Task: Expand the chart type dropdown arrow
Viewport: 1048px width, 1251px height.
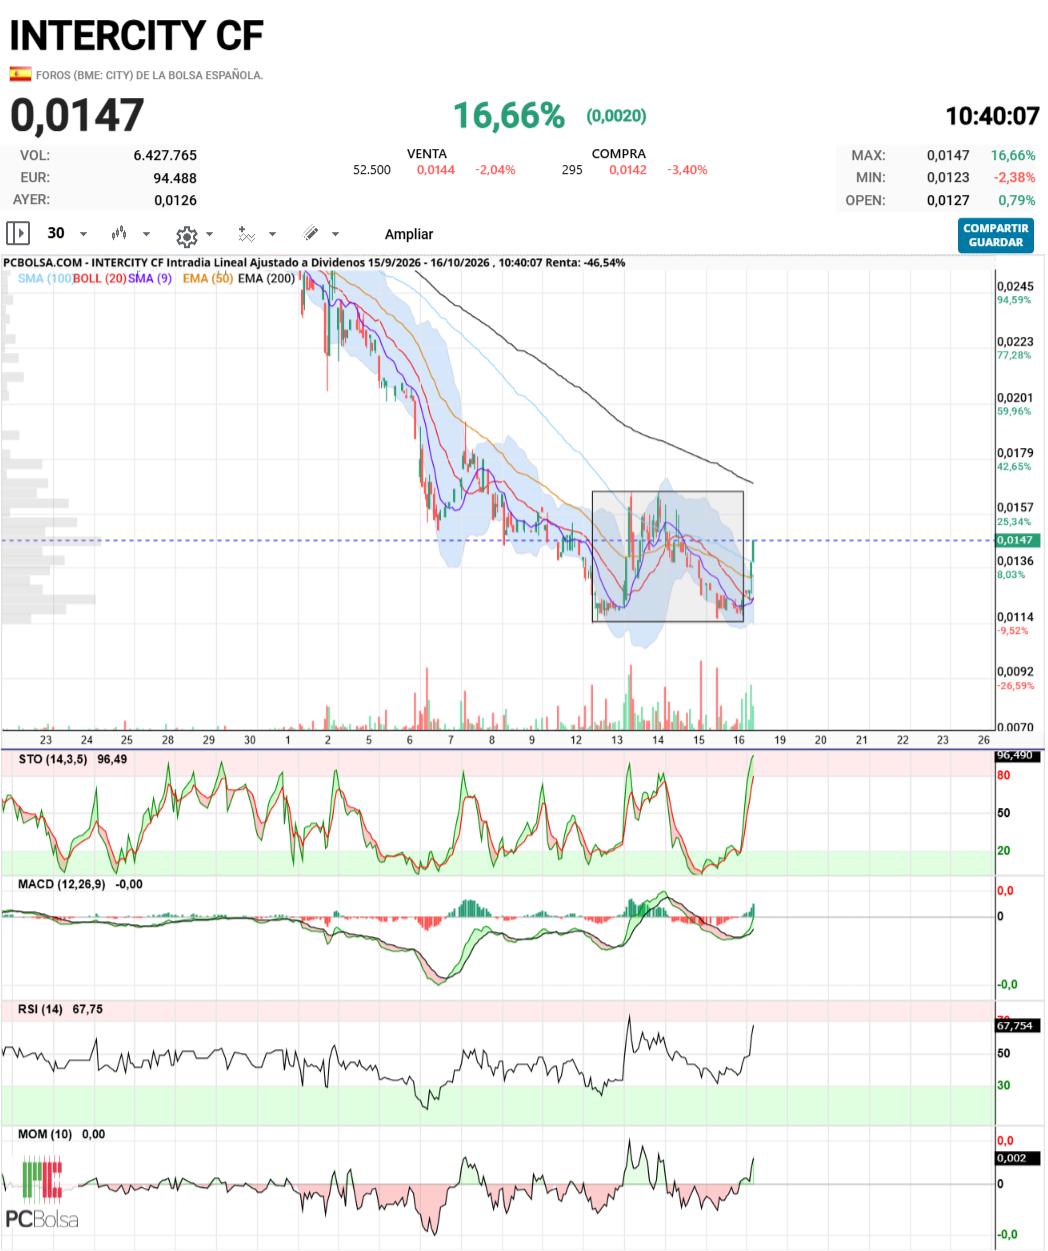Action: pyautogui.click(x=146, y=234)
